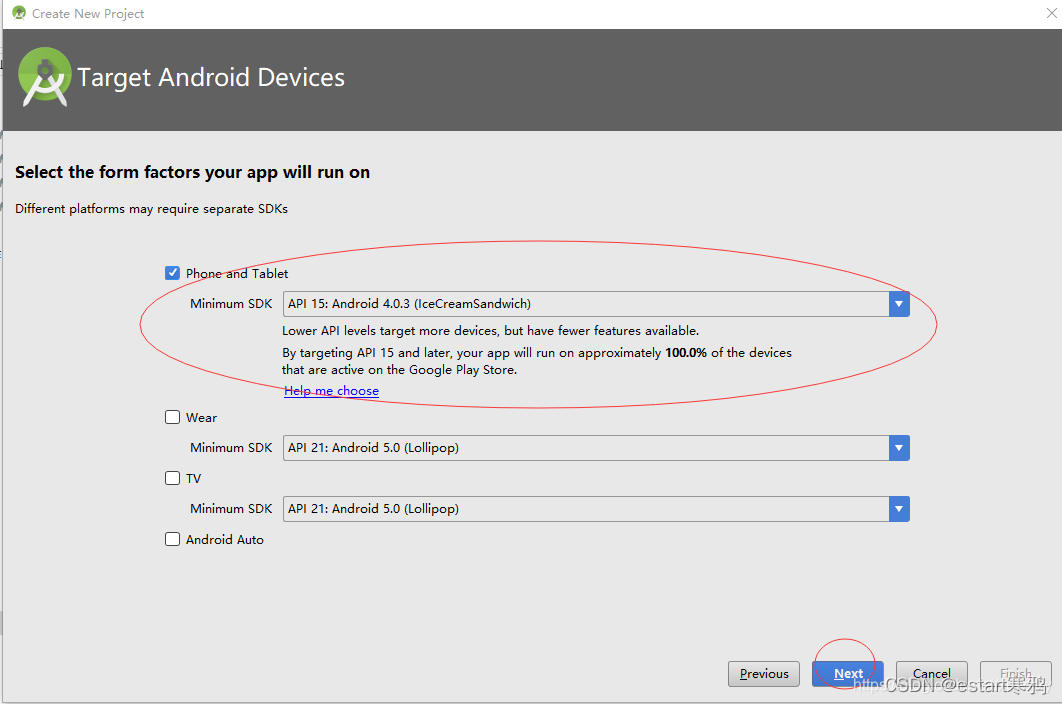The height and width of the screenshot is (704, 1062).
Task: Cancel the new project wizard
Action: [x=931, y=674]
